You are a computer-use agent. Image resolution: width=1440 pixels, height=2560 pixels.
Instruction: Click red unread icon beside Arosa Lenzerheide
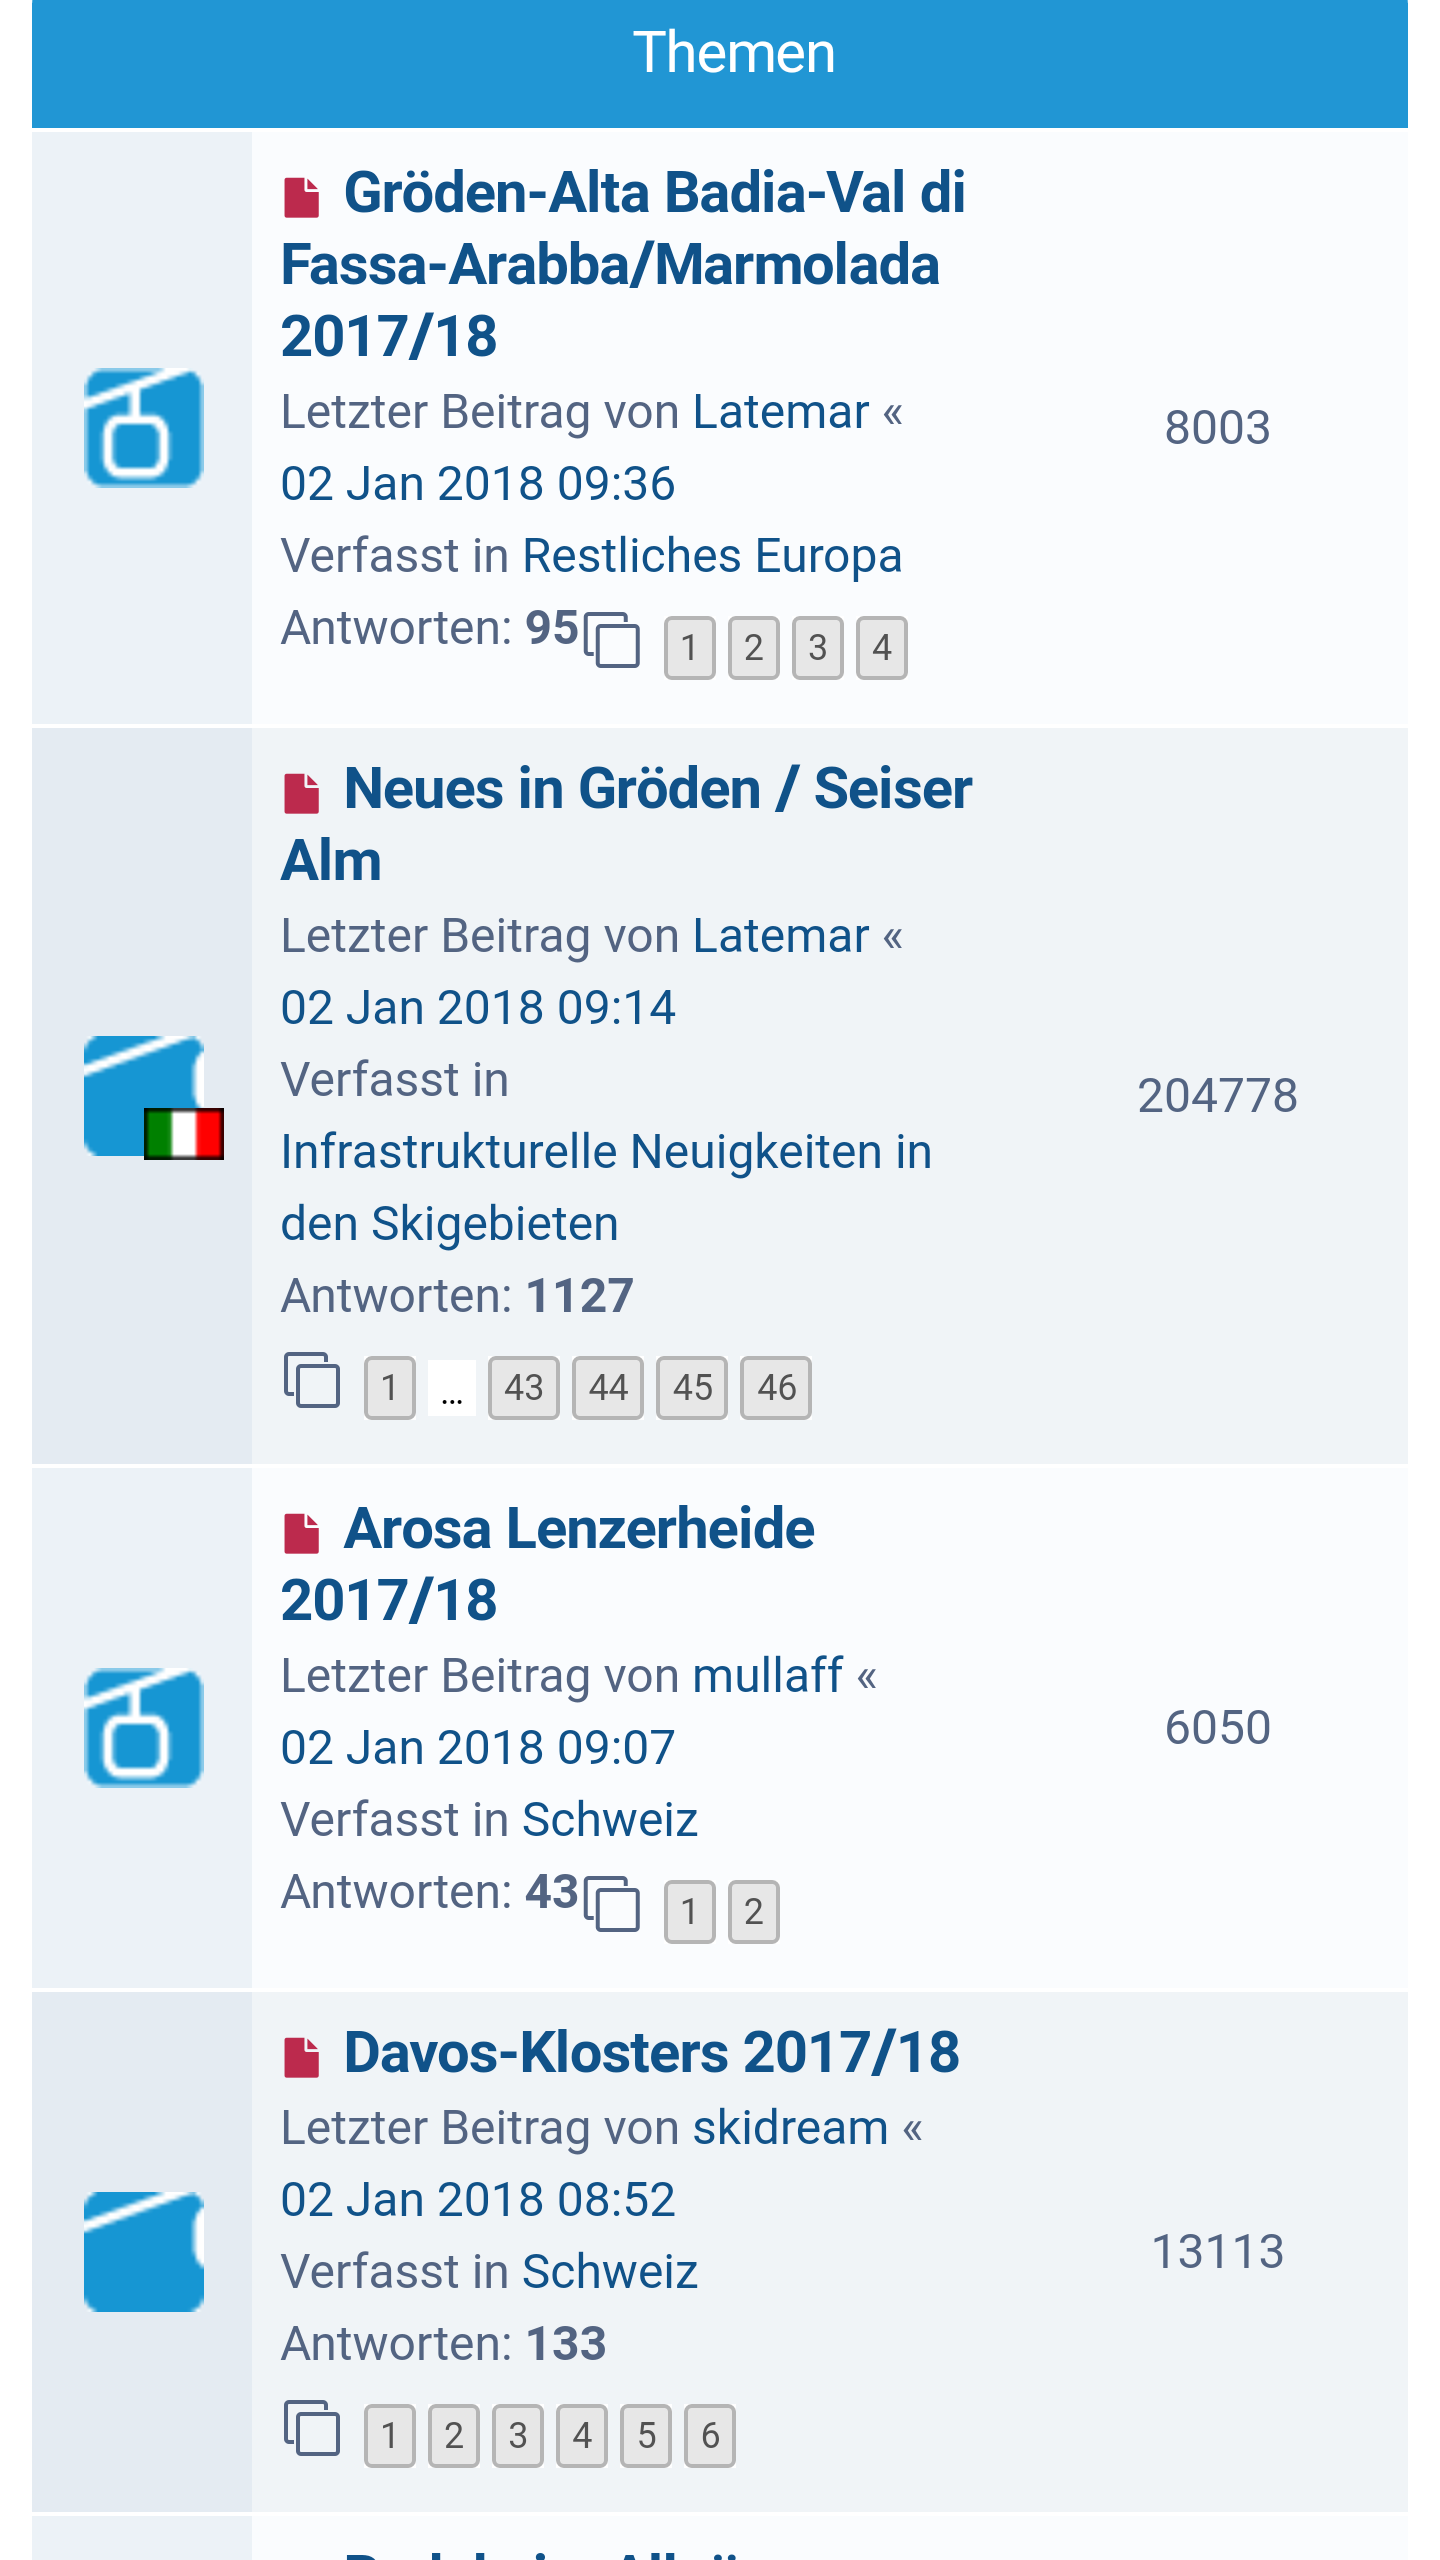[x=301, y=1533]
